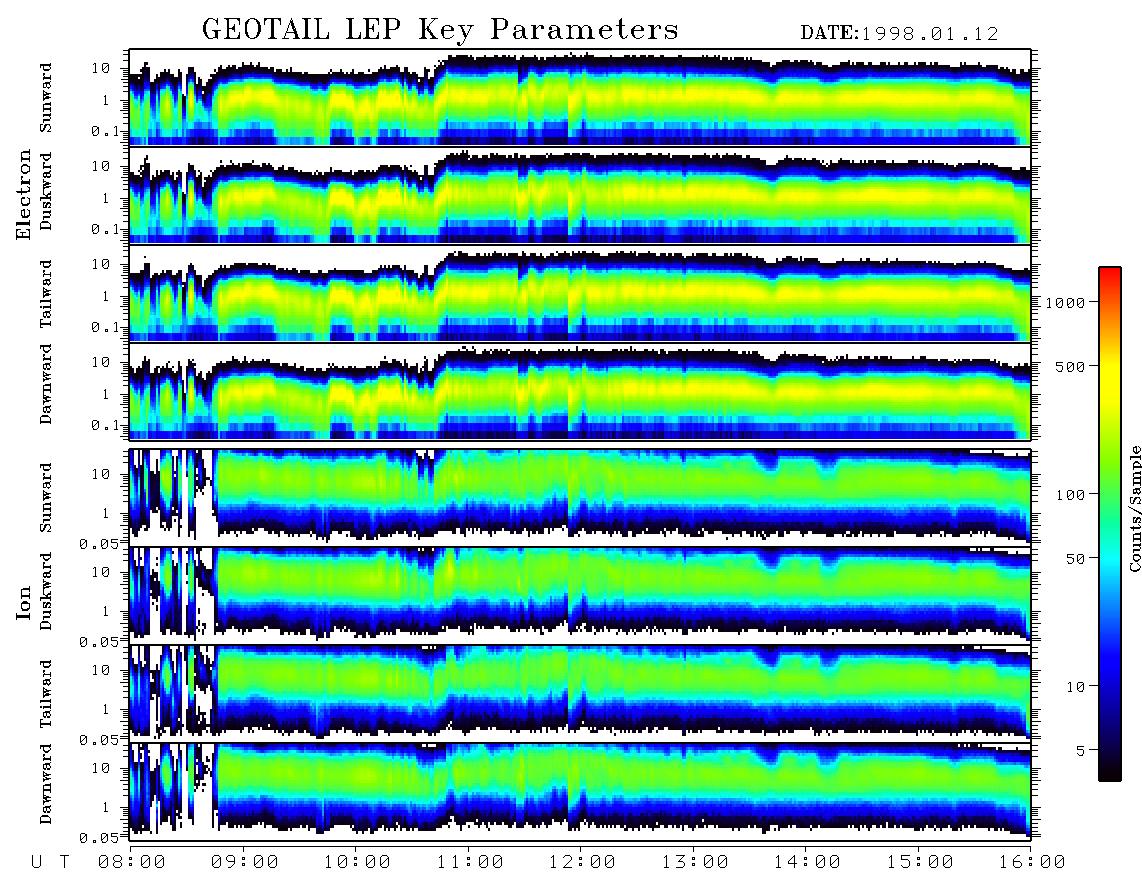Click the Electron Tailward spectrogram panel
Screen dimensions: 1142x880
click(x=580, y=294)
